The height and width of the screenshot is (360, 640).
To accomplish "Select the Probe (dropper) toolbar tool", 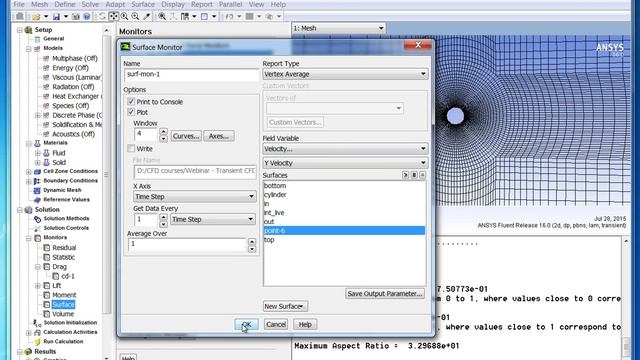I will coord(147,16).
